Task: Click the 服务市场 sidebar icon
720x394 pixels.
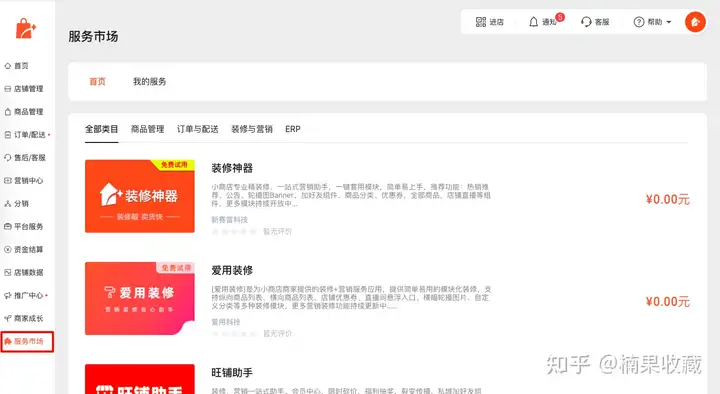Action: [x=8, y=341]
